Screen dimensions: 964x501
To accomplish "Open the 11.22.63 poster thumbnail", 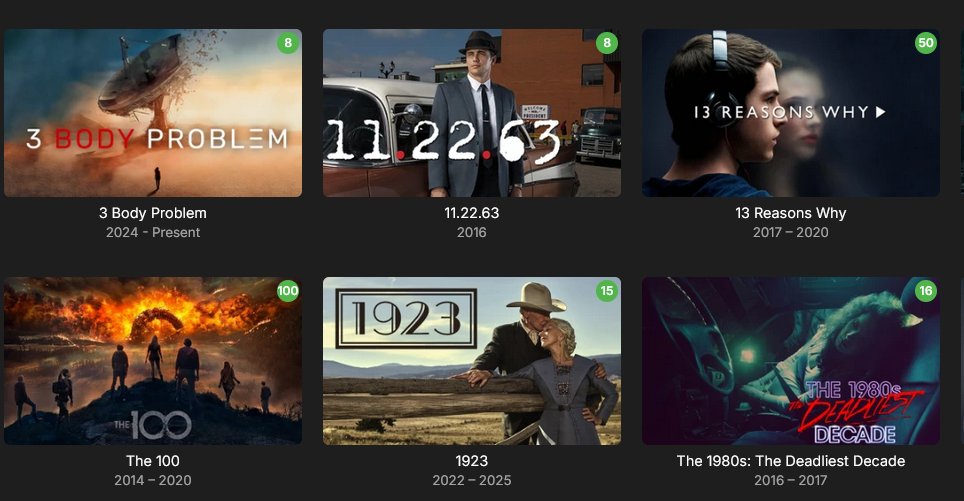I will tap(472, 113).
